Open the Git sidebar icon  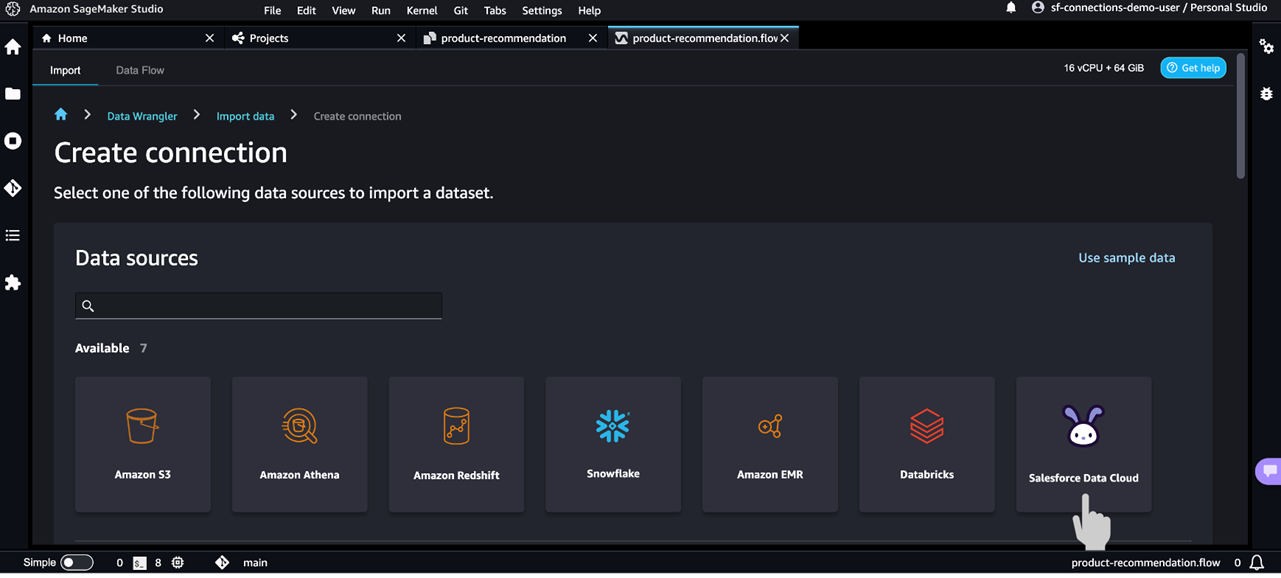[x=13, y=188]
